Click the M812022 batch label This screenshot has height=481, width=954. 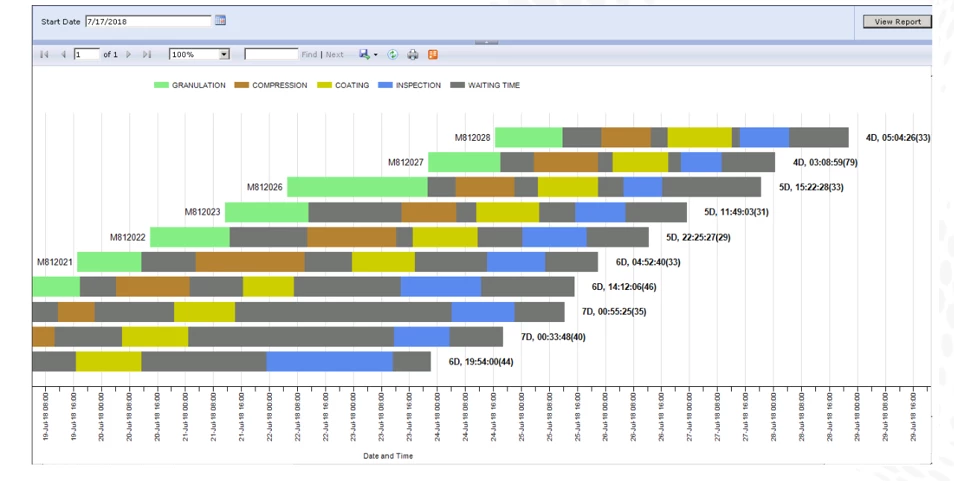[128, 237]
